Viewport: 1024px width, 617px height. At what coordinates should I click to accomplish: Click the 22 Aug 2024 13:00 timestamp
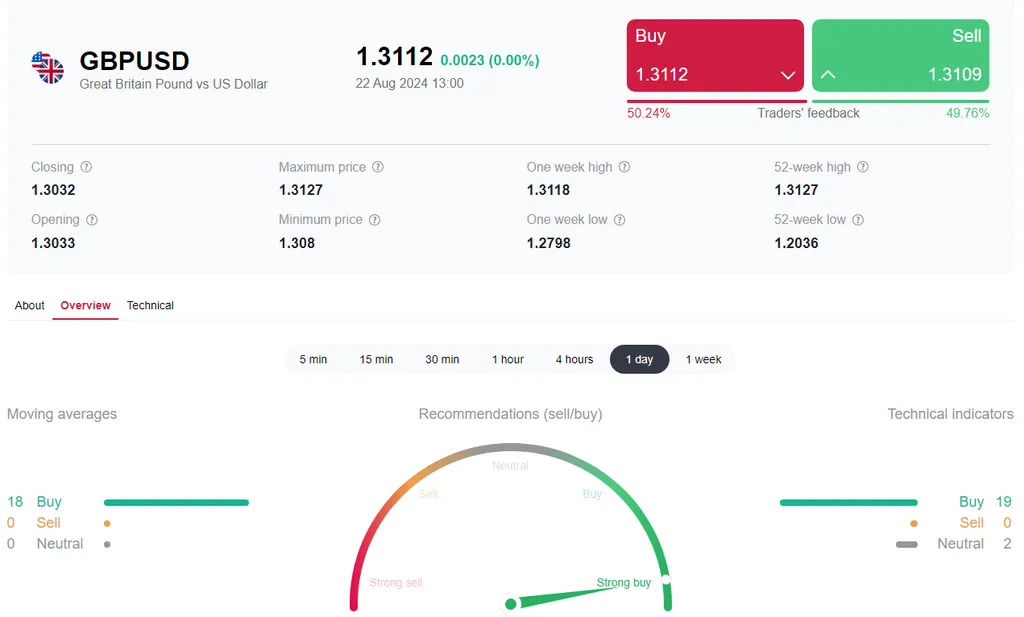point(409,84)
